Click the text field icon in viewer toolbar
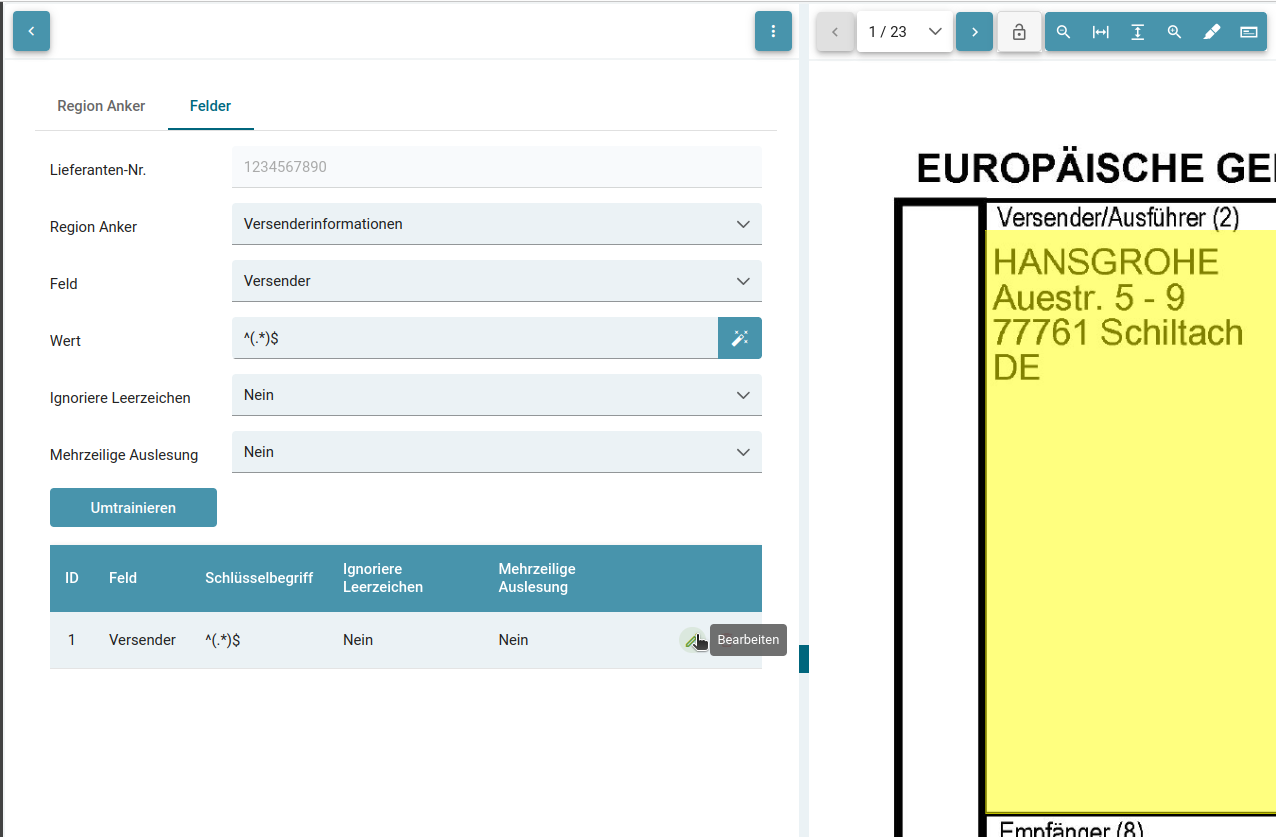 [x=1248, y=32]
